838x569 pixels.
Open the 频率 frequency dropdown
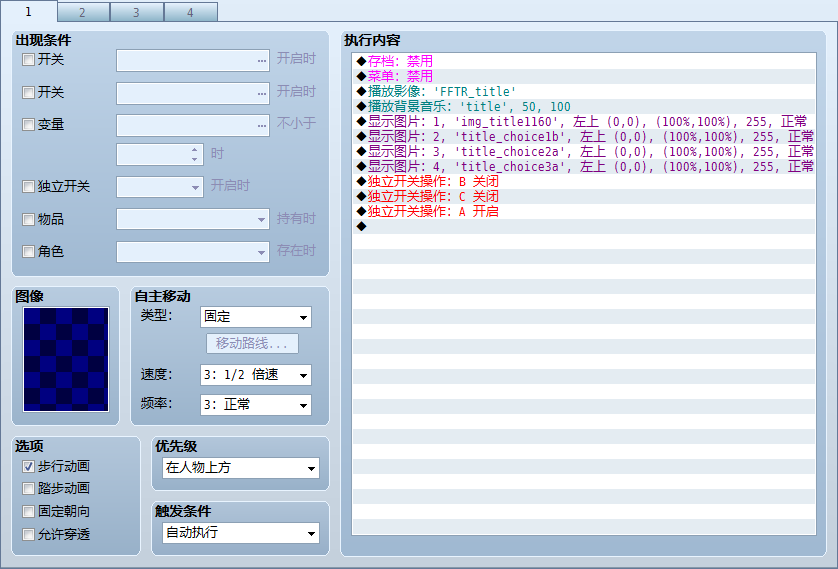(255, 405)
